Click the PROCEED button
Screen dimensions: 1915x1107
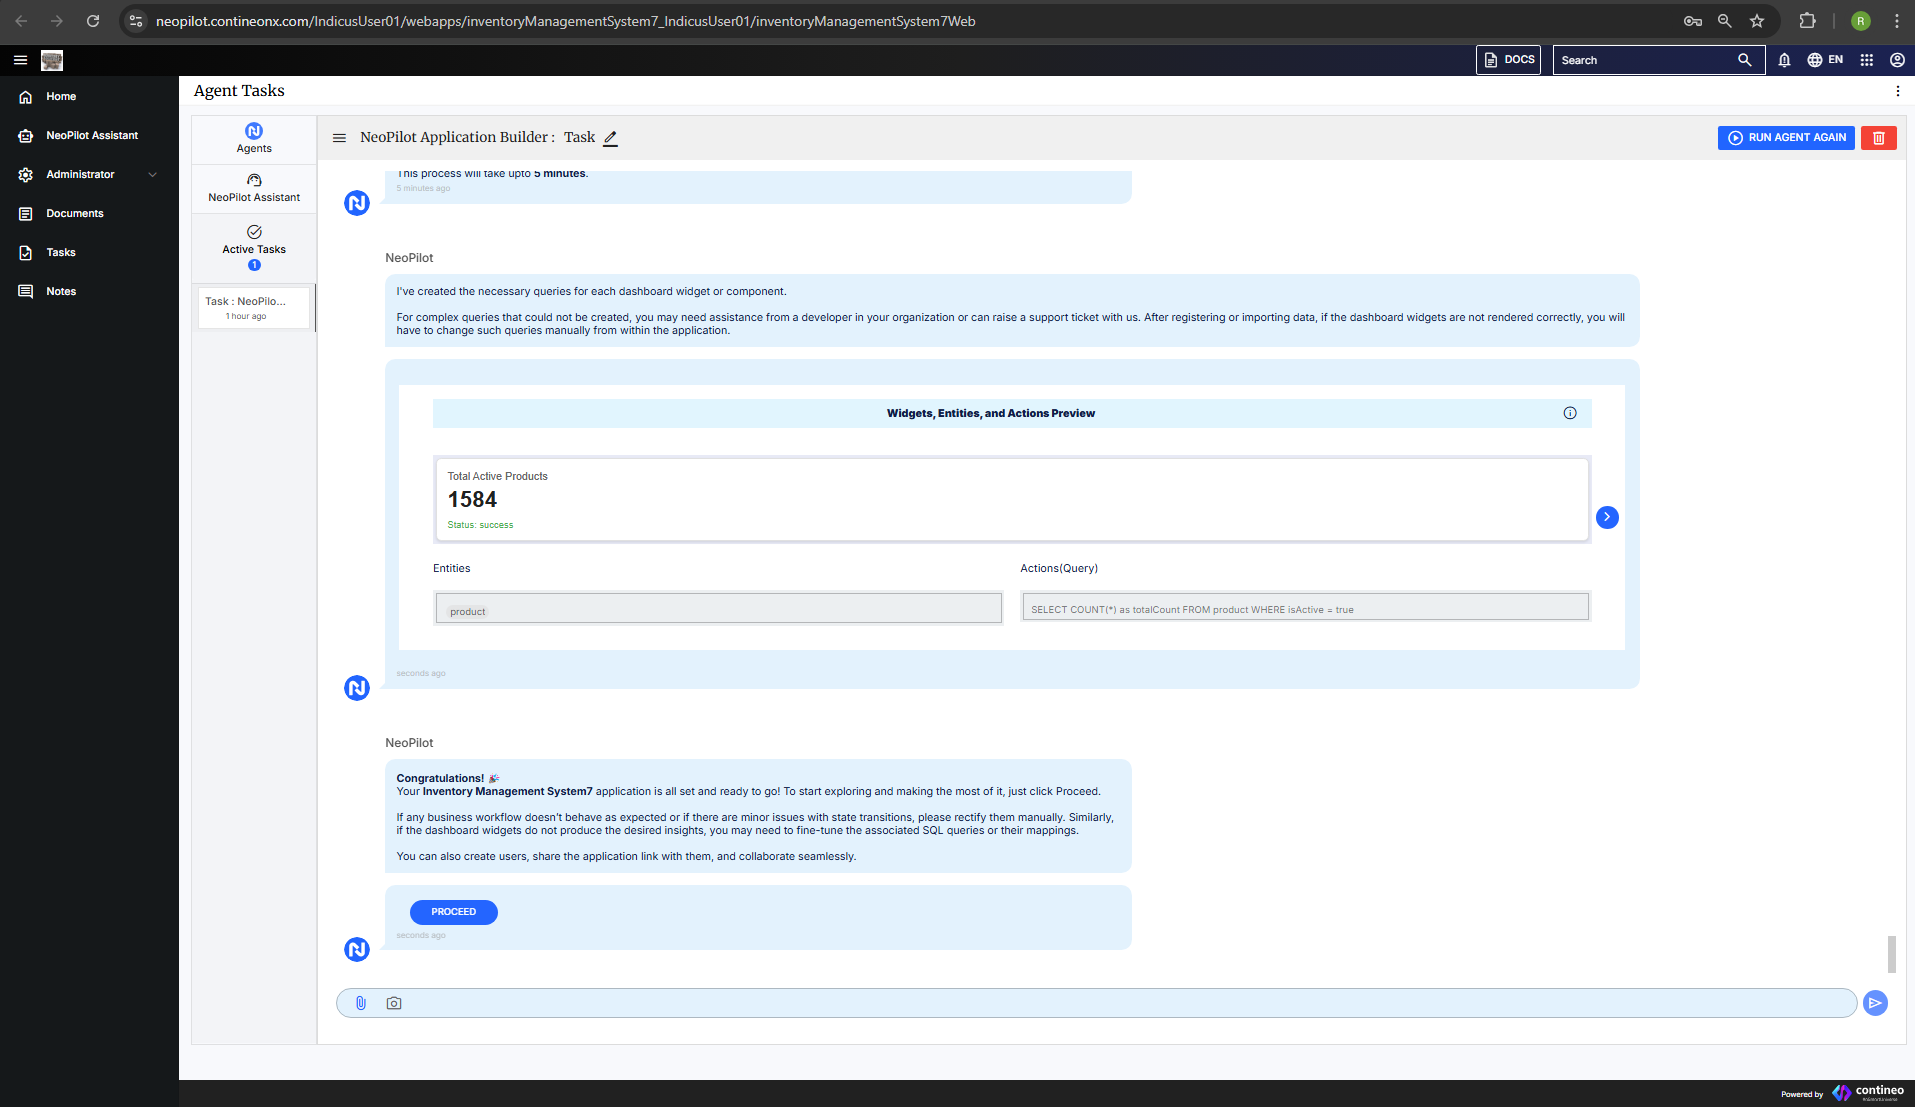[x=453, y=912]
